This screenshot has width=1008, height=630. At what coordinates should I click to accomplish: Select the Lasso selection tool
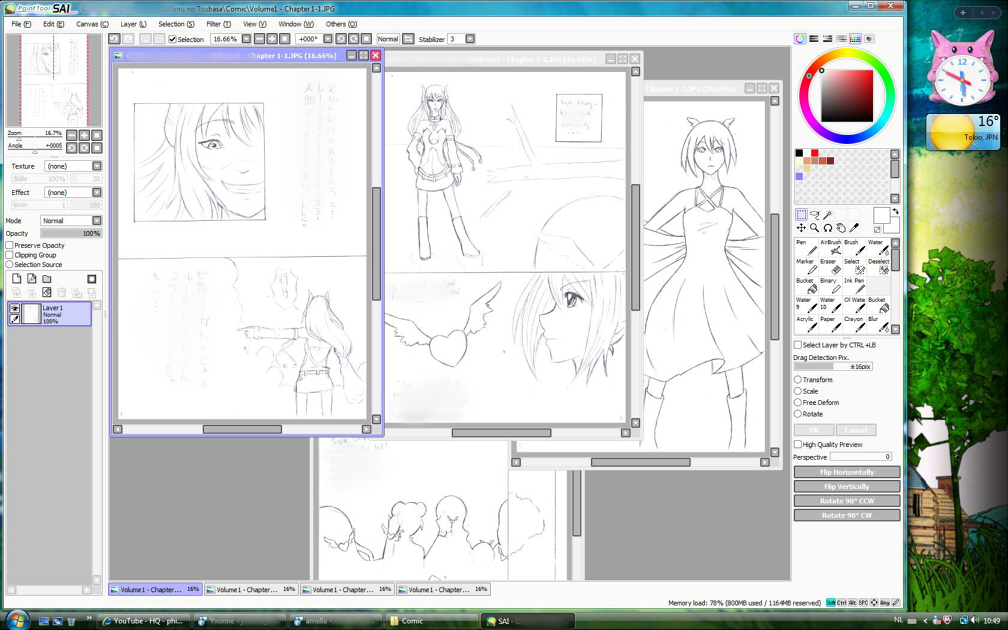(x=814, y=215)
